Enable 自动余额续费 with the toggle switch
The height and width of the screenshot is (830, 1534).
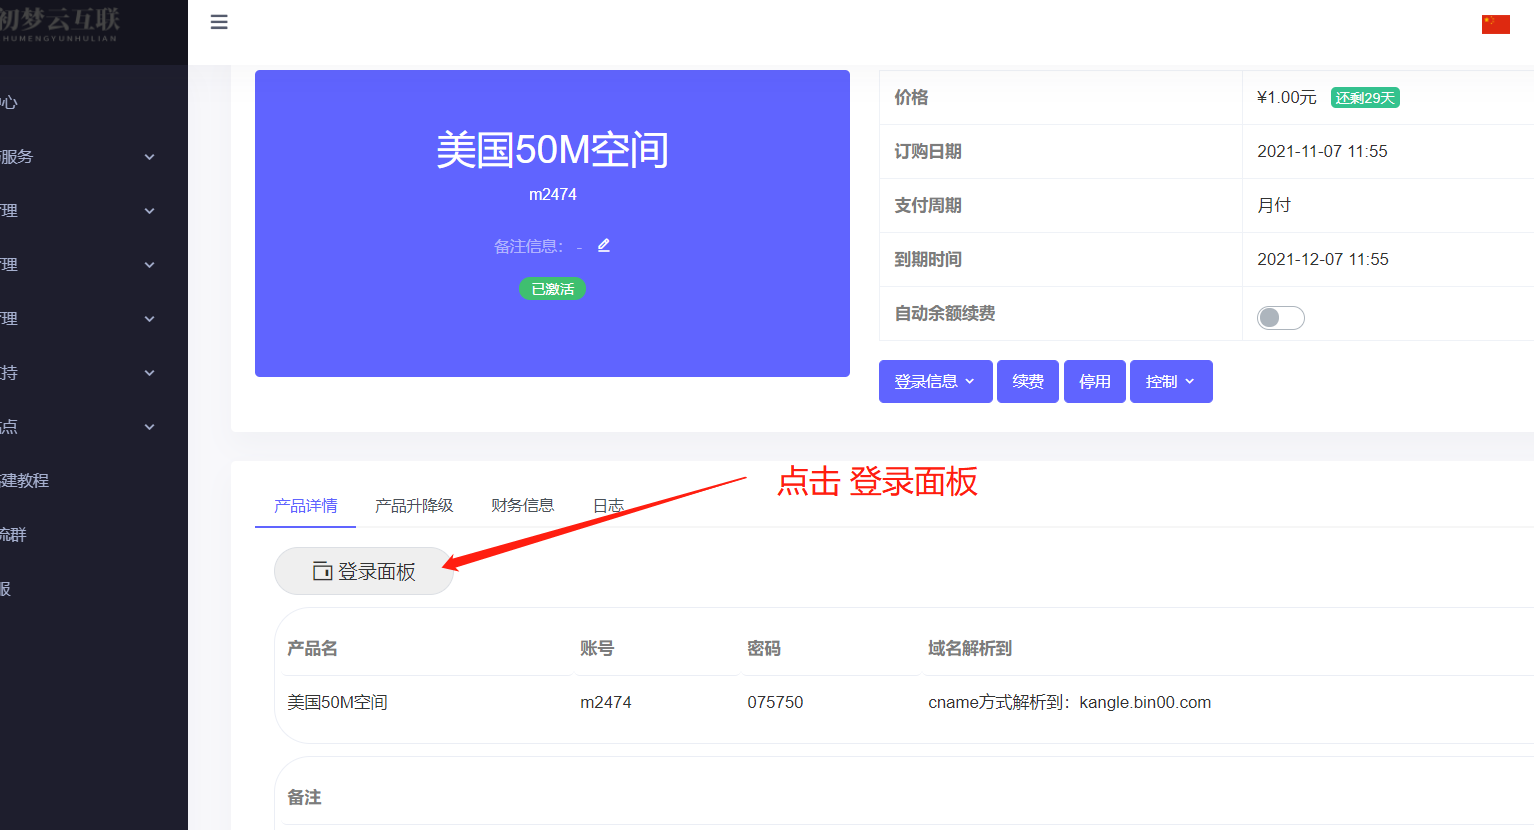tap(1281, 317)
